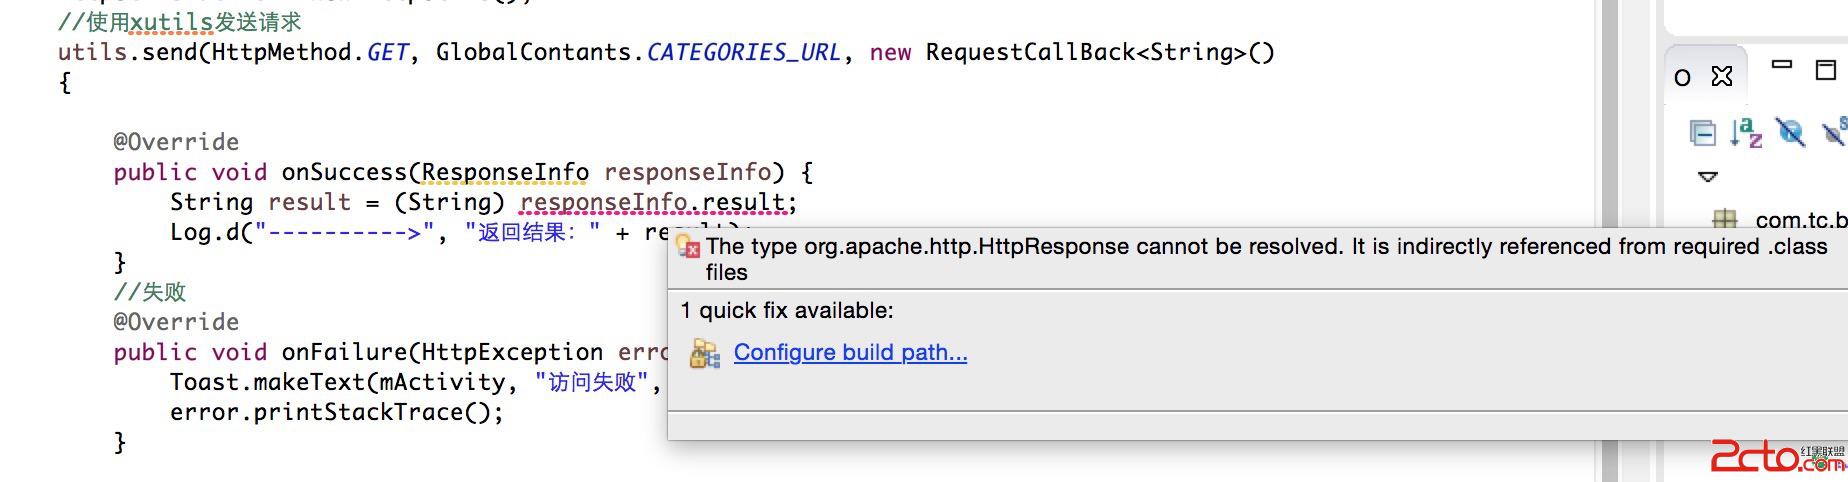
Task: Click the package icon beside com.tc.b
Action: tap(1725, 219)
